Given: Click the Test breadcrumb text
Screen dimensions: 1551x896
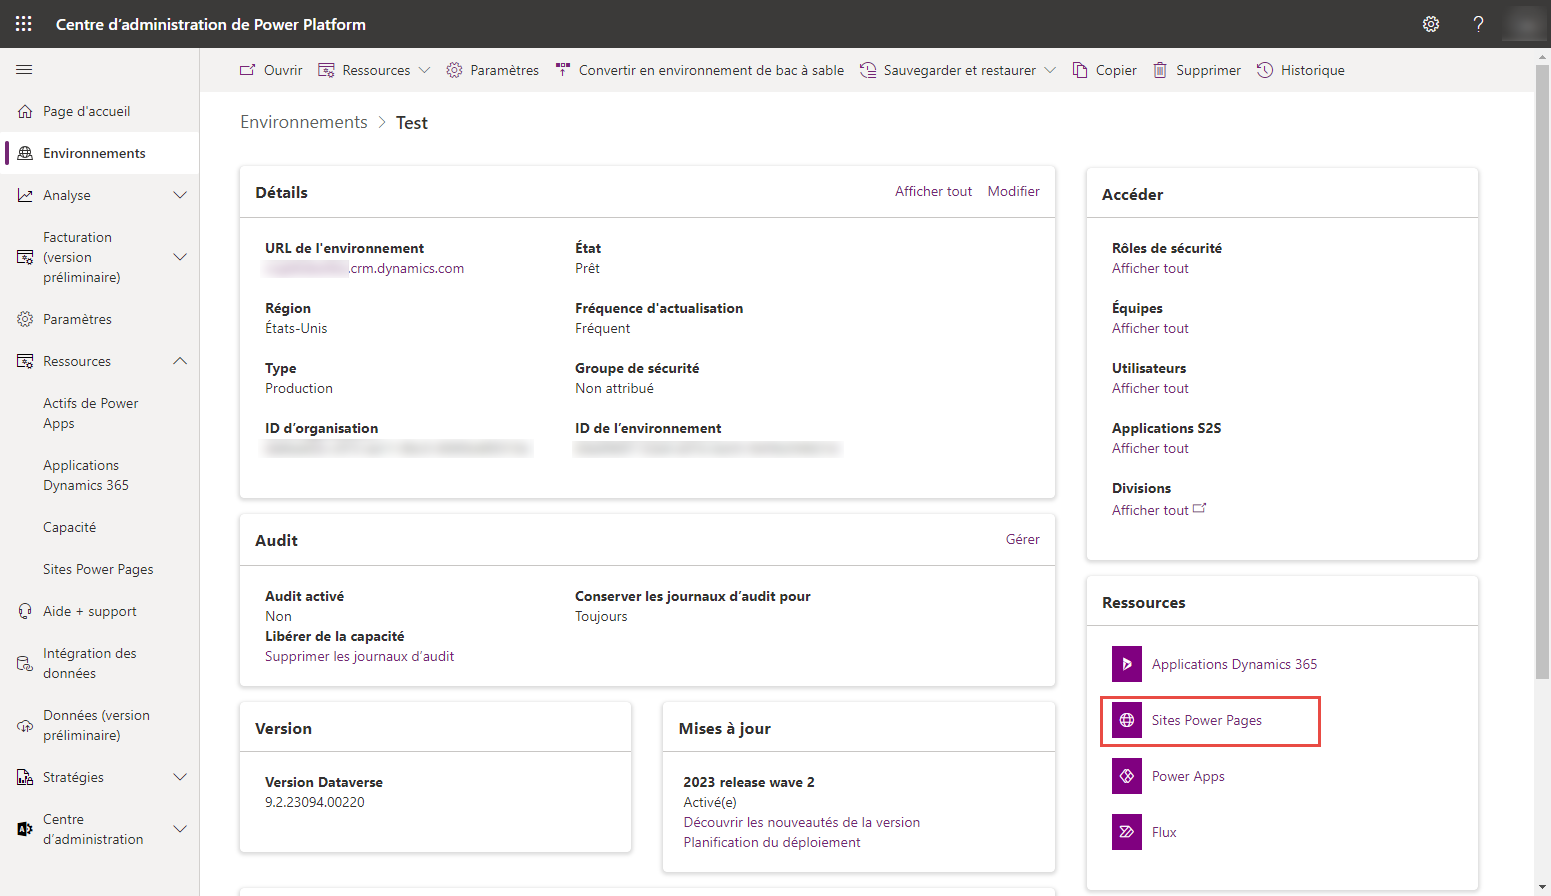Looking at the screenshot, I should (x=412, y=122).
